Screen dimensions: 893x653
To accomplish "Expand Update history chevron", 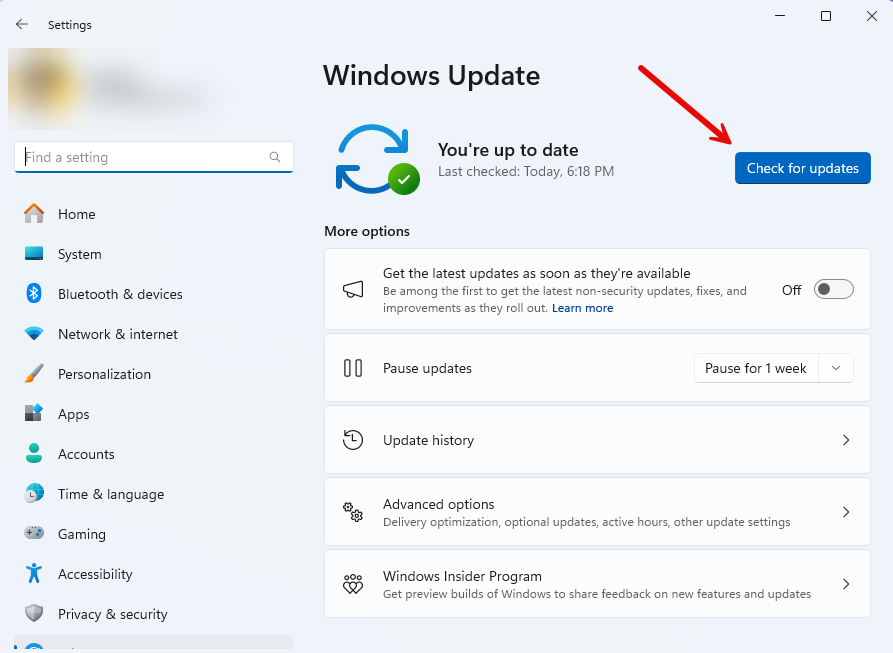I will click(x=846, y=440).
